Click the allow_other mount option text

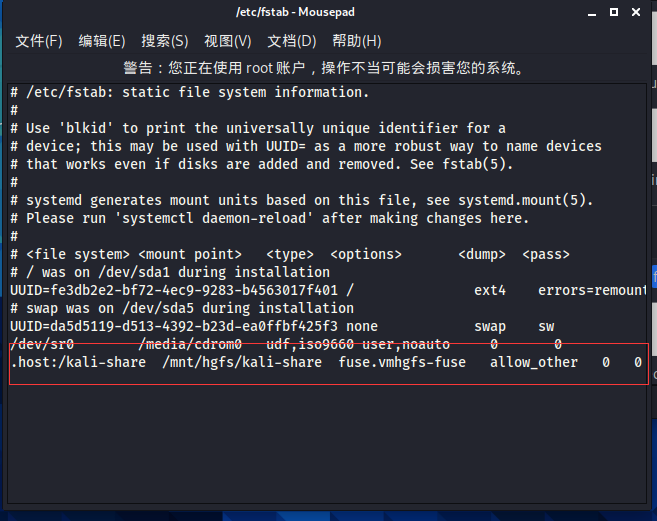click(x=533, y=362)
